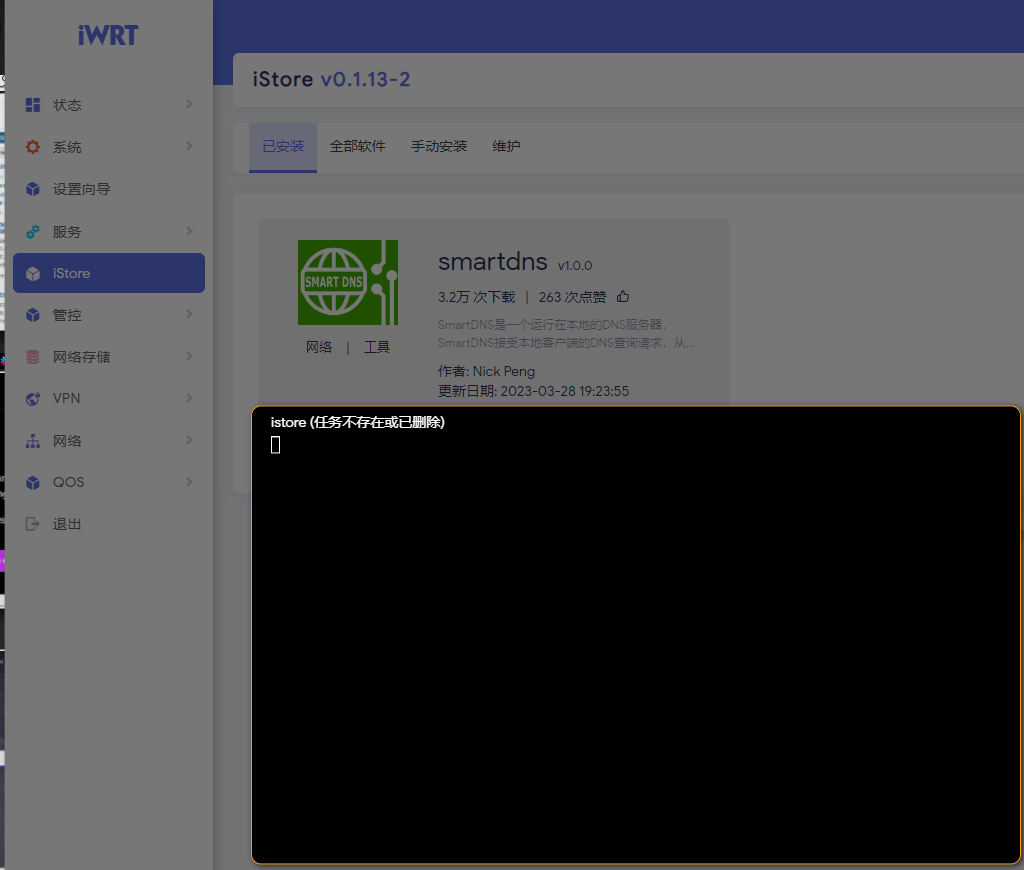Click the 网络 category link under smartdns

click(x=319, y=346)
